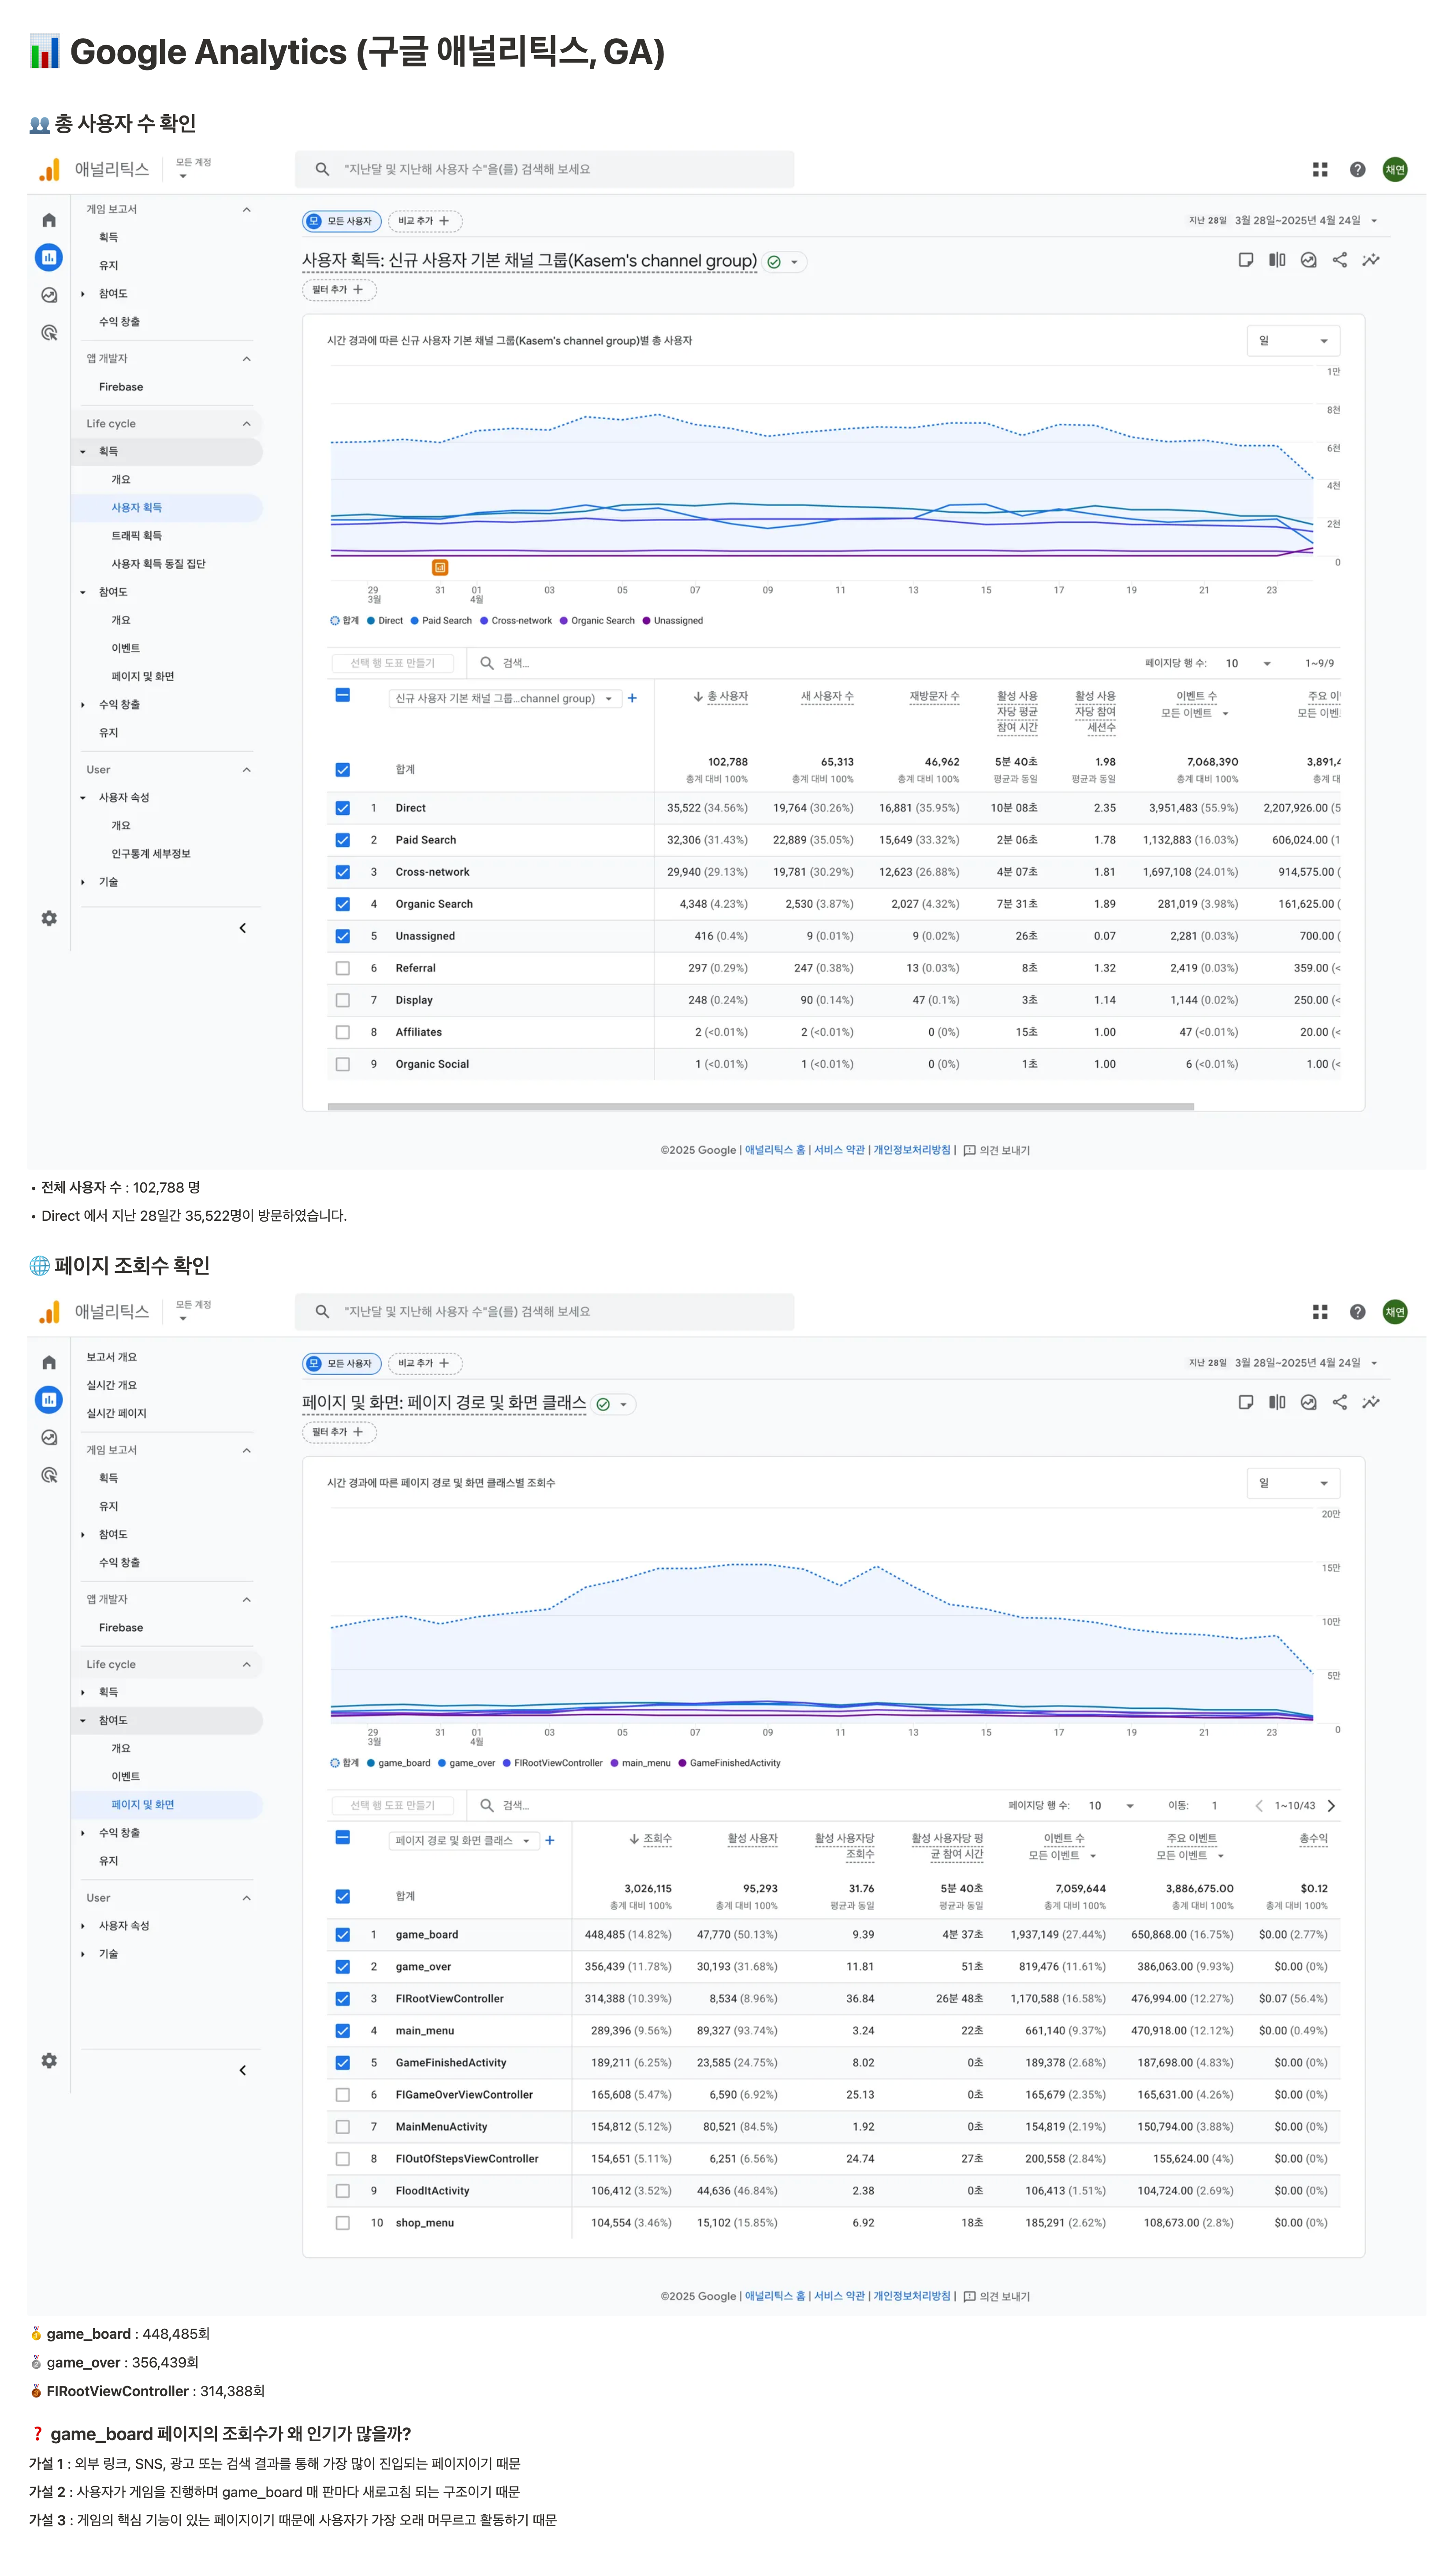The height and width of the screenshot is (2576, 1445).
Task: Click the search field in top analytics header
Action: (545, 169)
